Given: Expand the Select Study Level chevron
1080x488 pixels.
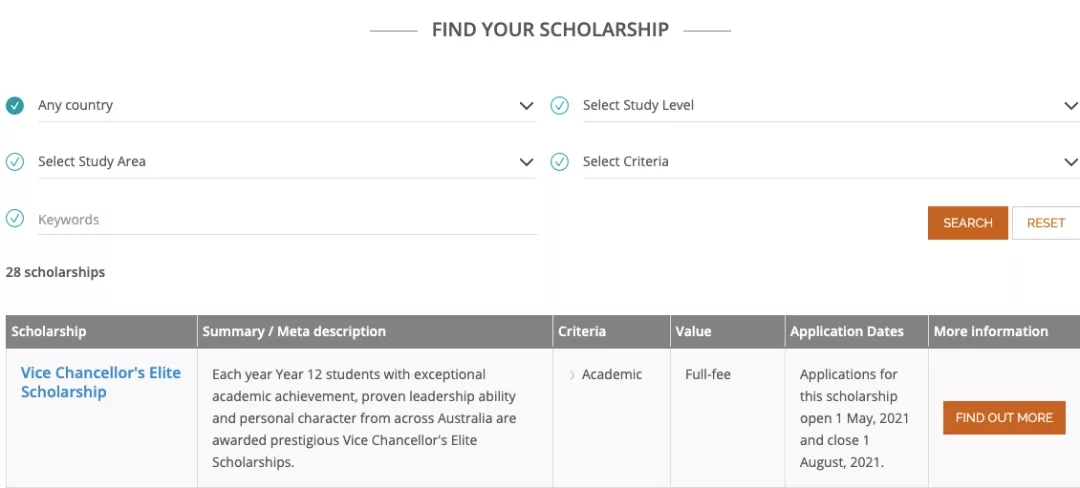Looking at the screenshot, I should pos(1071,106).
